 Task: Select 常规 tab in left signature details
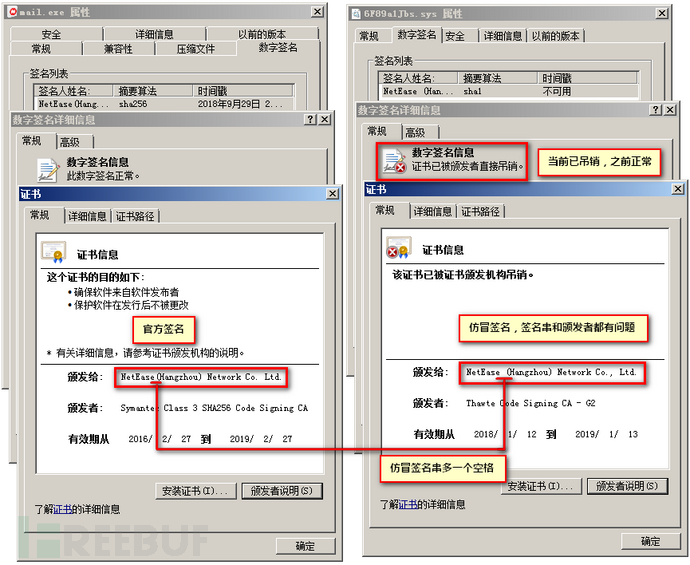pyautogui.click(x=36, y=141)
